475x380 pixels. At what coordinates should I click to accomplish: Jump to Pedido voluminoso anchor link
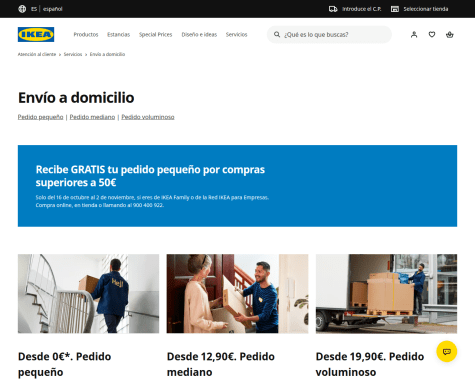tap(148, 117)
